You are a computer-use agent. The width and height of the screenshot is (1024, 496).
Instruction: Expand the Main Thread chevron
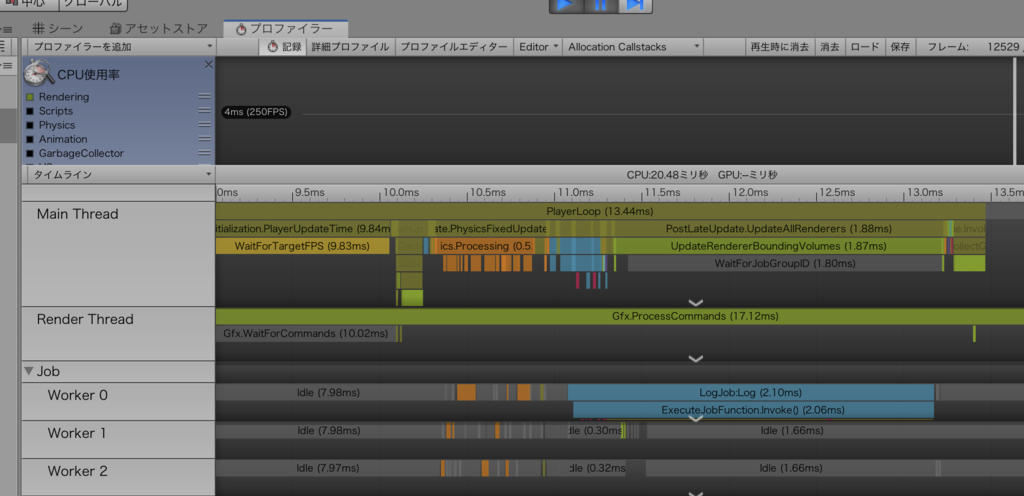click(x=696, y=303)
